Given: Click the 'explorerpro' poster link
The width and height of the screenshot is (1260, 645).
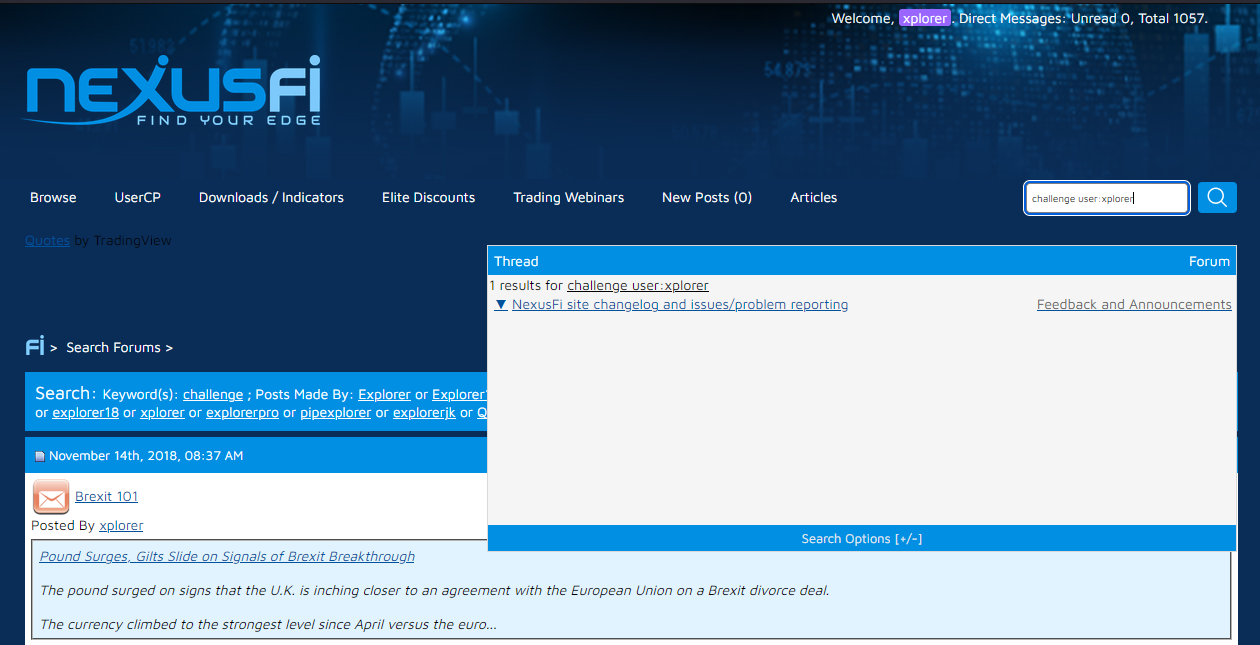Looking at the screenshot, I should [x=242, y=412].
